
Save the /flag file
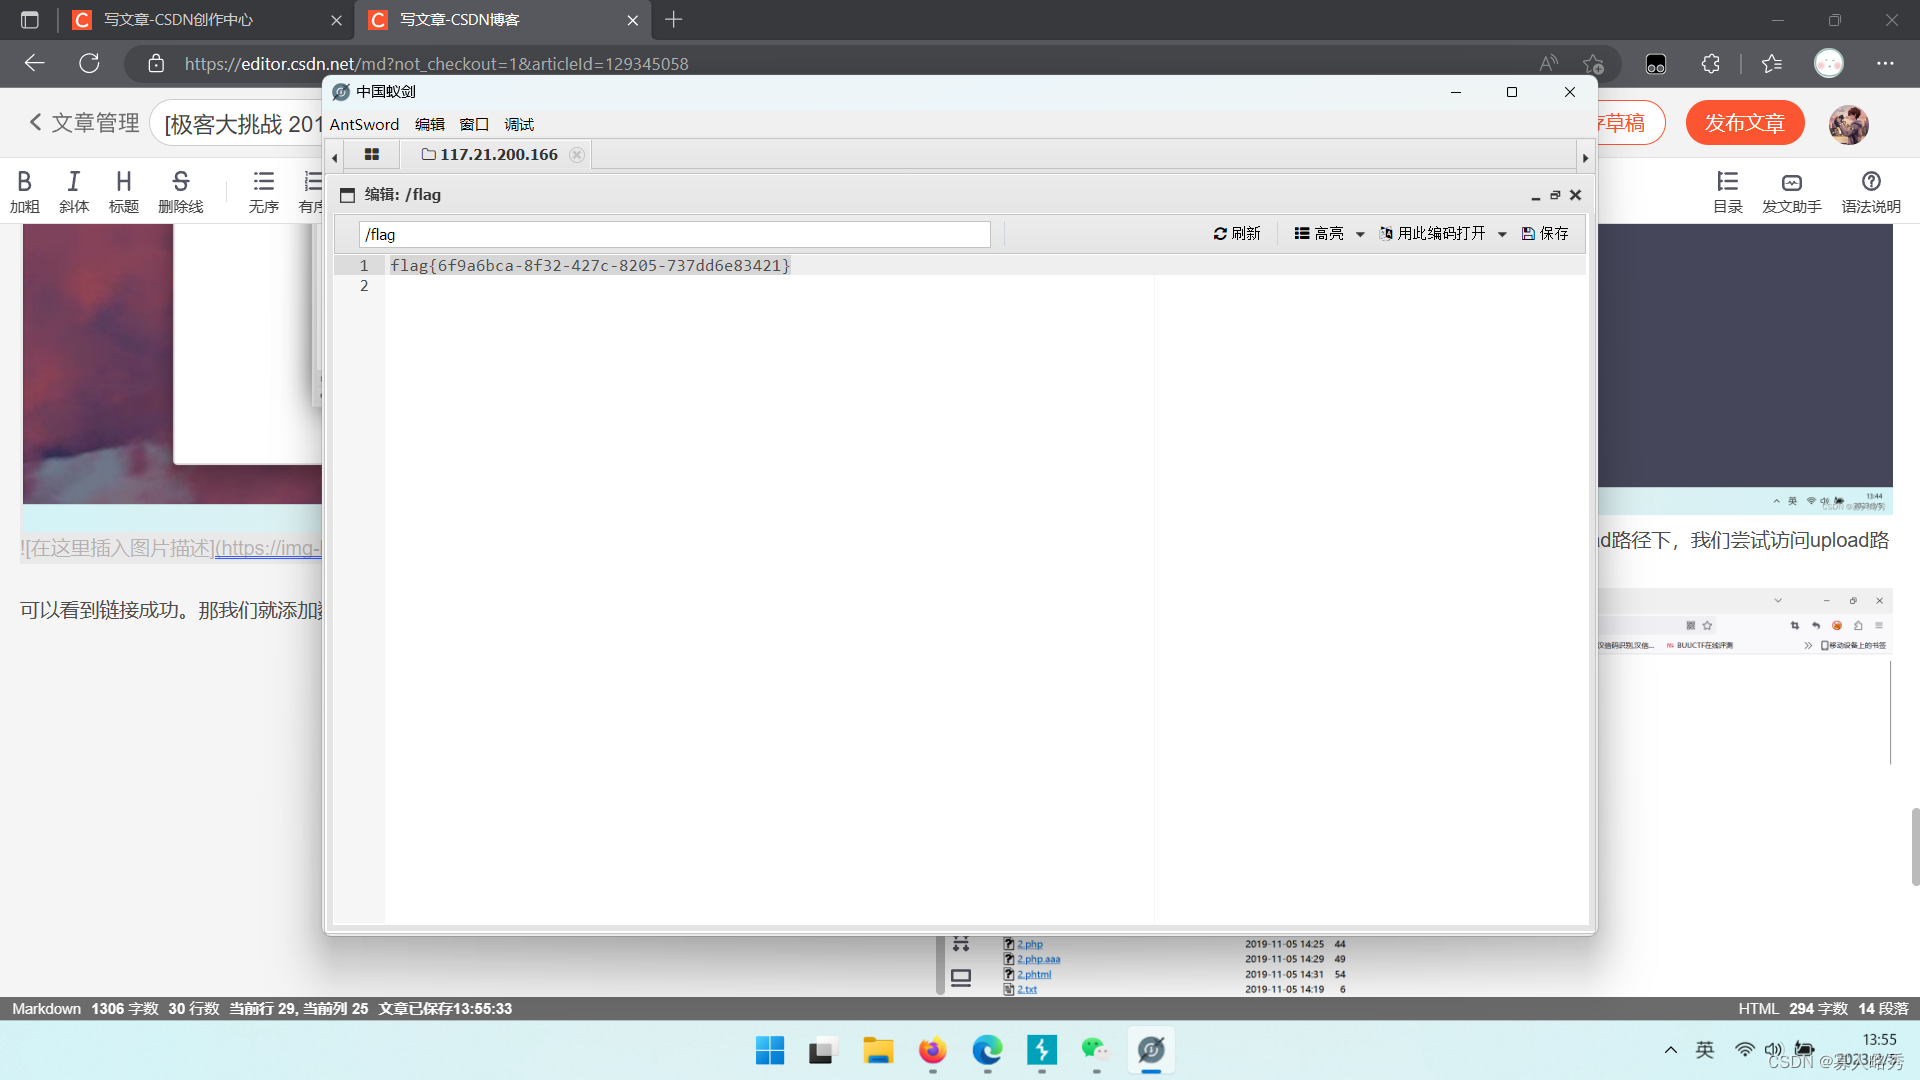[1545, 233]
